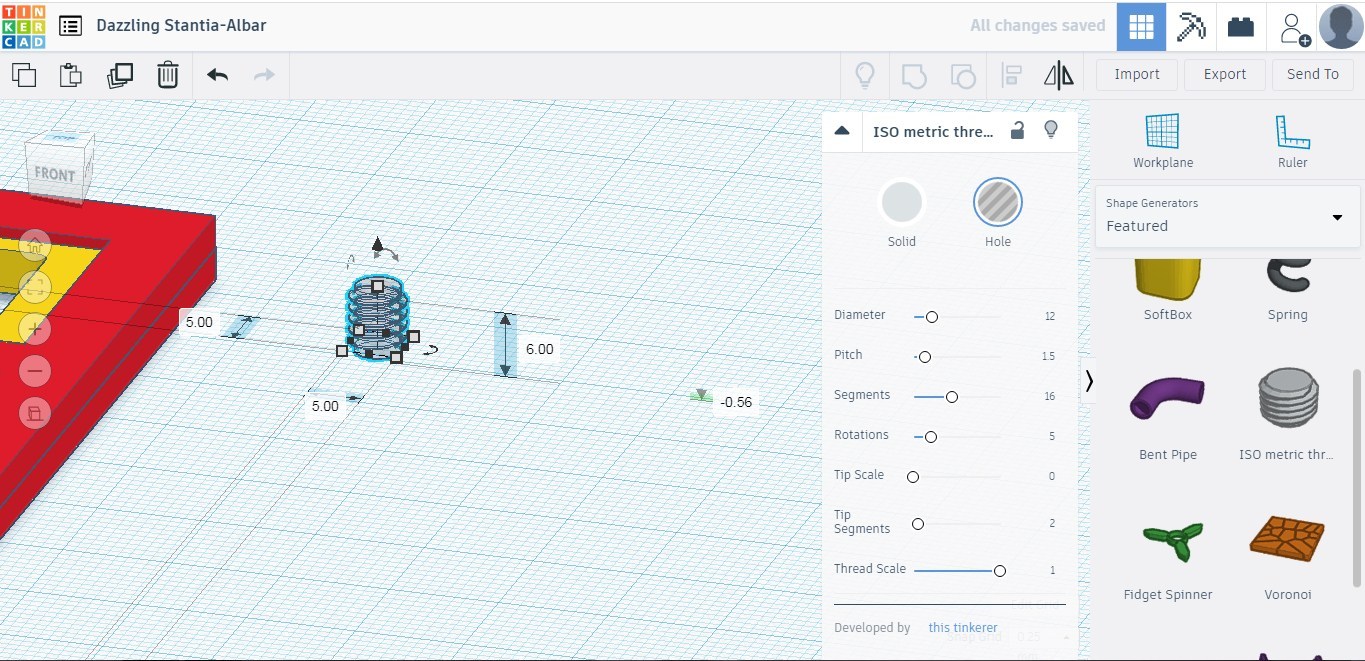
Task: Click the Tinkercad logo
Action: [x=24, y=25]
